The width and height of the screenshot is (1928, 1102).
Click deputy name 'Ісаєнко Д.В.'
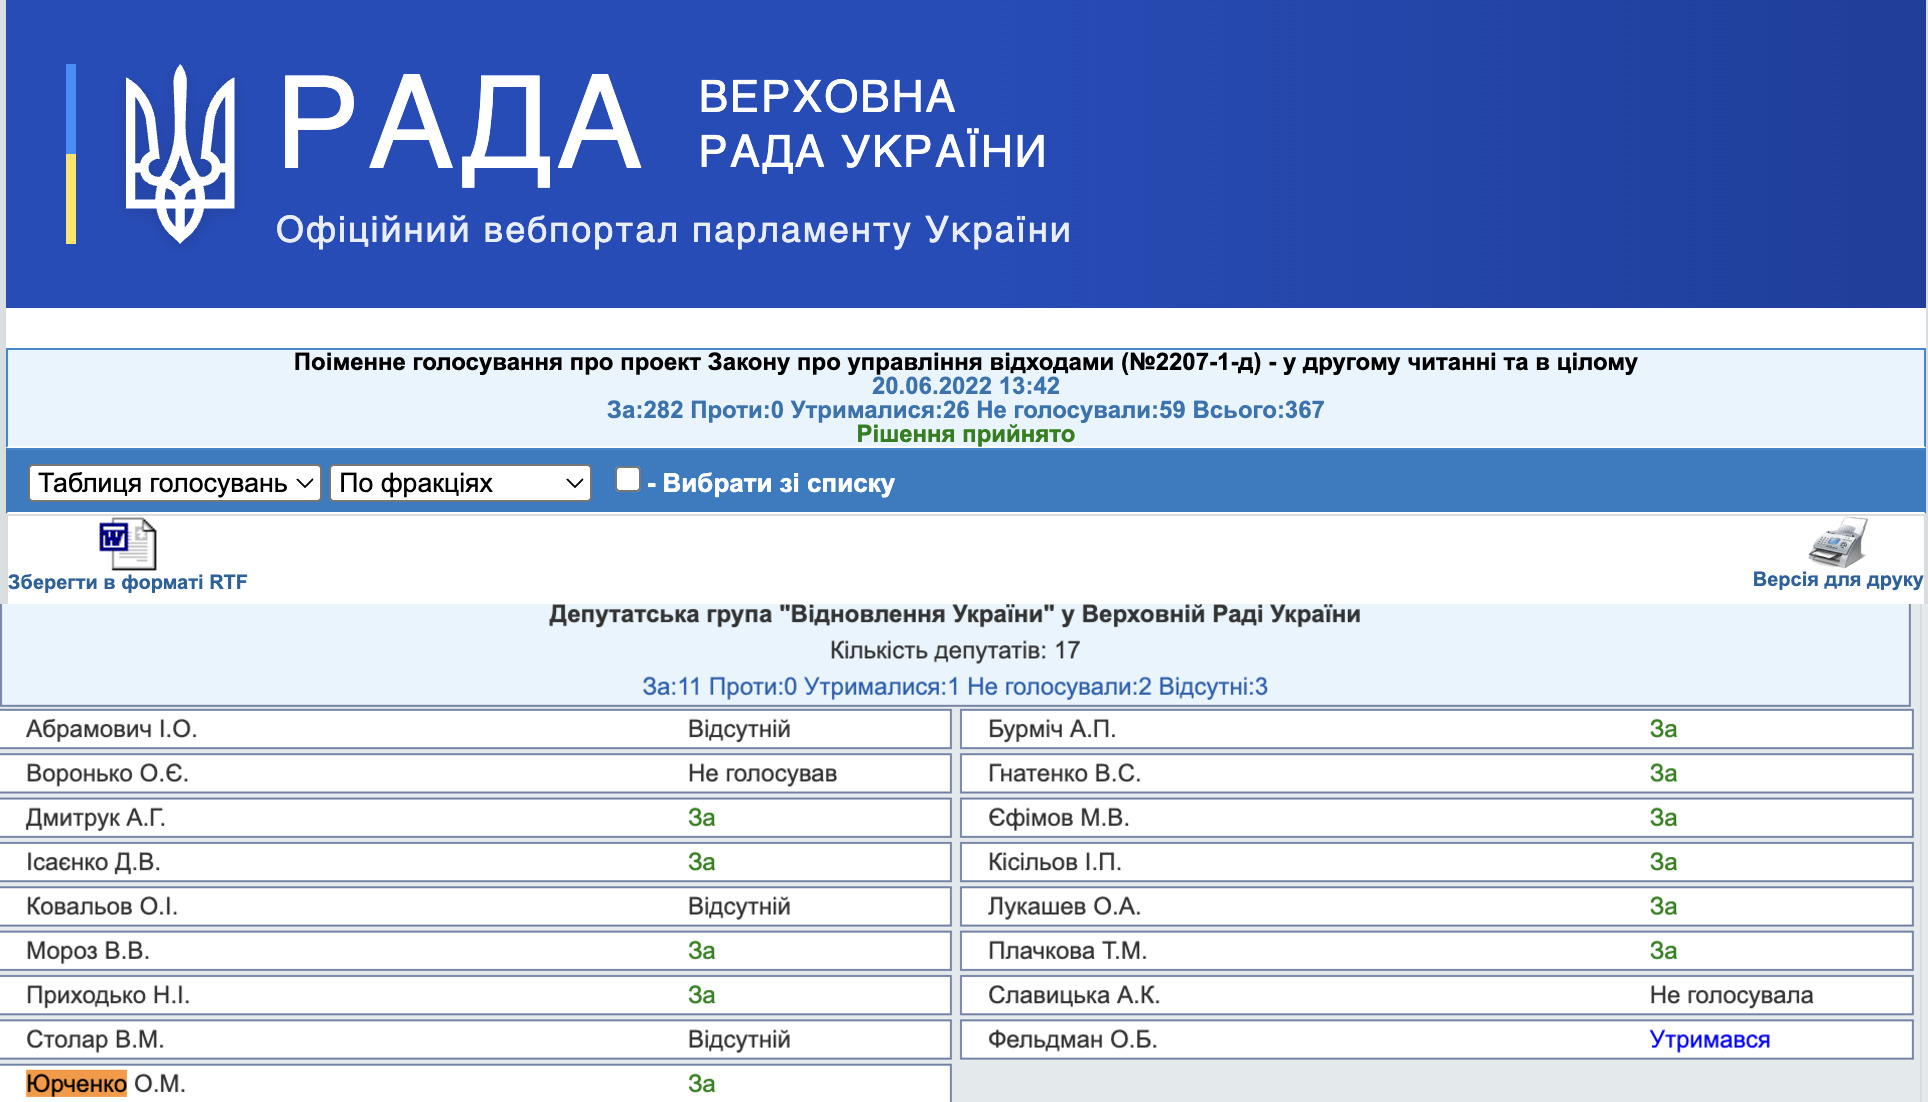93,862
